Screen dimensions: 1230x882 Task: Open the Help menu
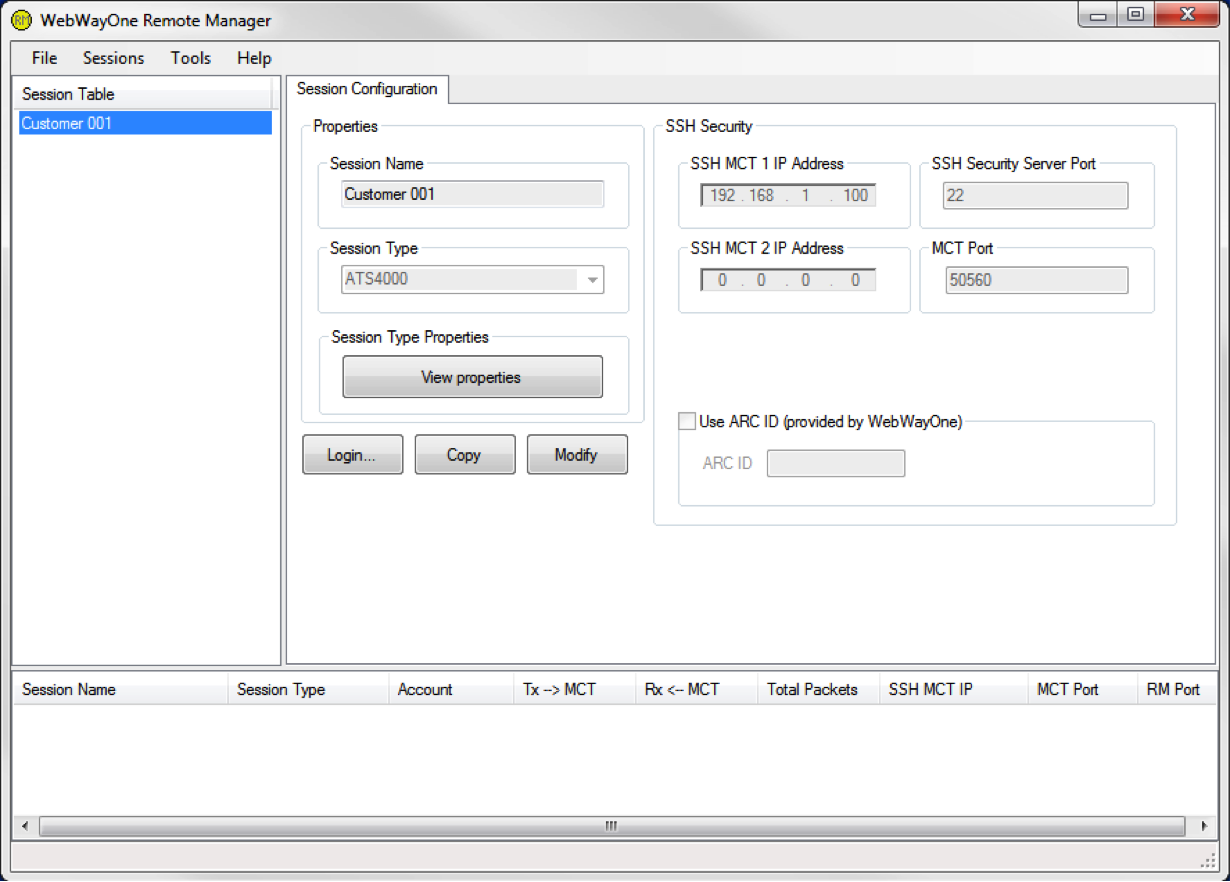coord(254,58)
